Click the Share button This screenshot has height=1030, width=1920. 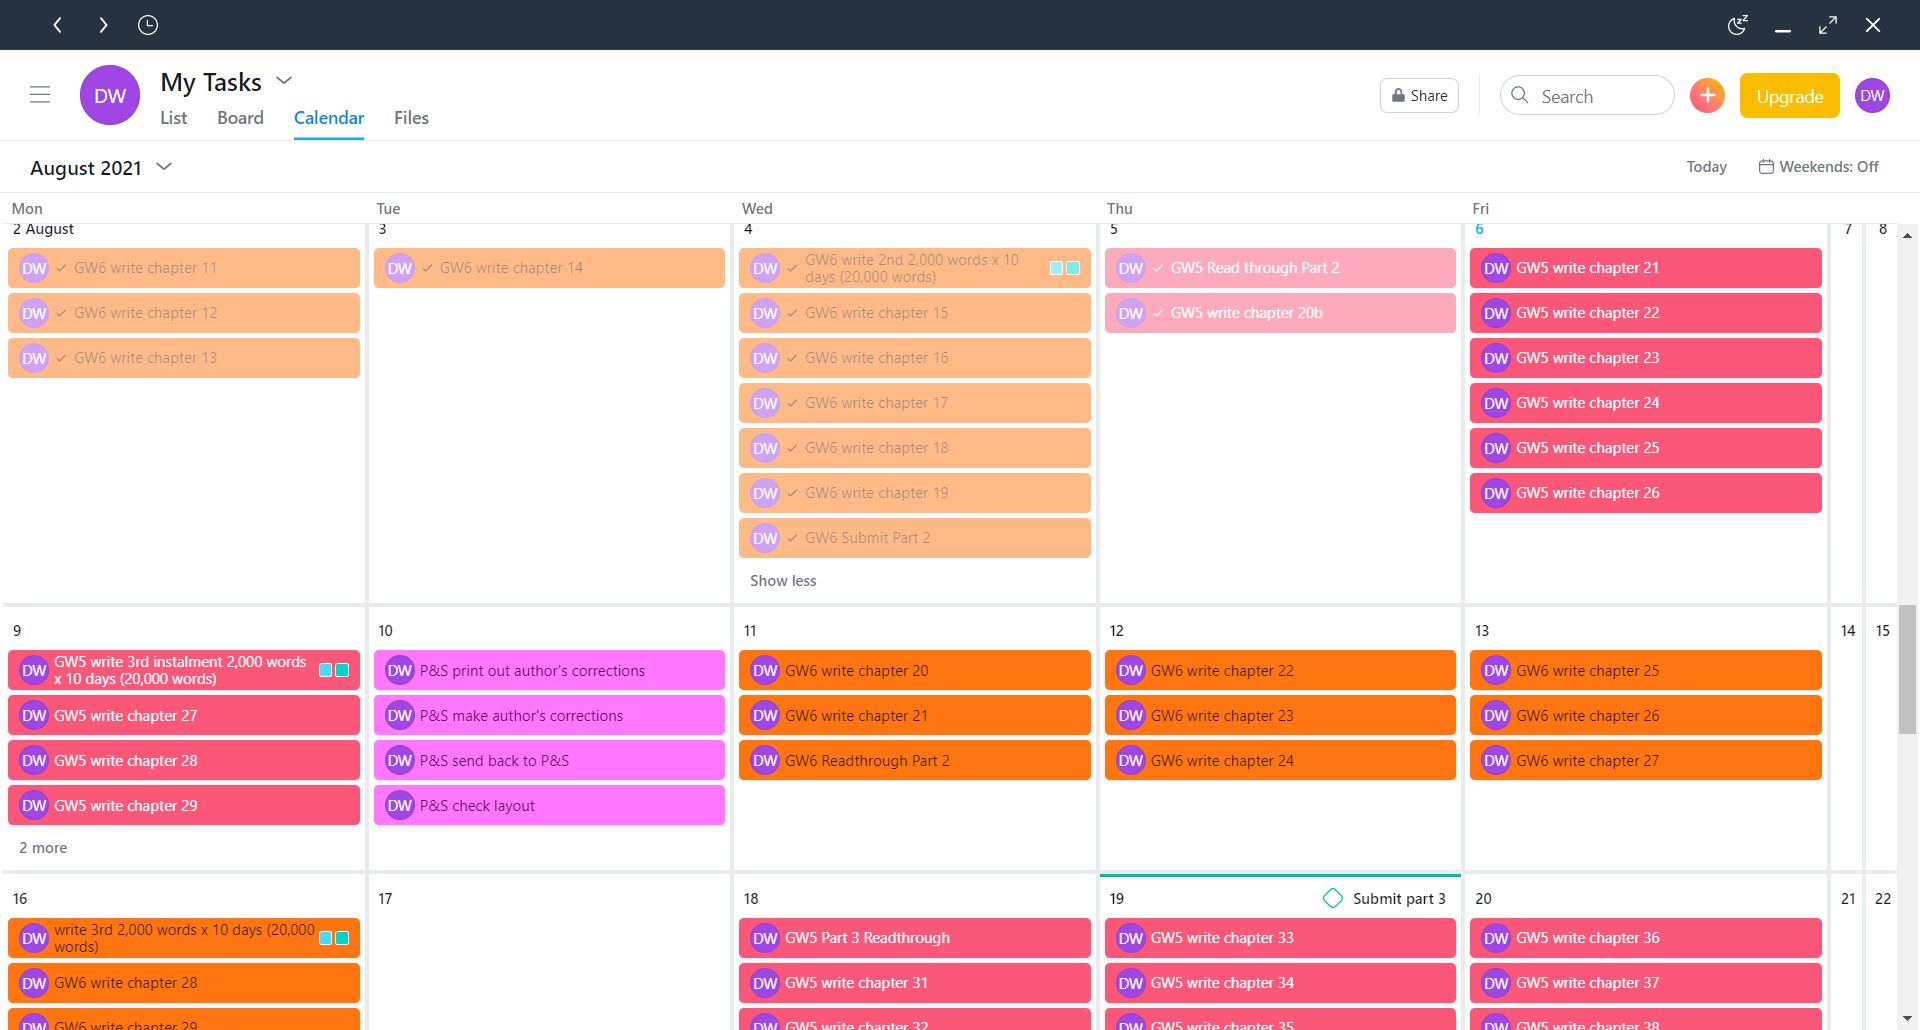coord(1419,96)
